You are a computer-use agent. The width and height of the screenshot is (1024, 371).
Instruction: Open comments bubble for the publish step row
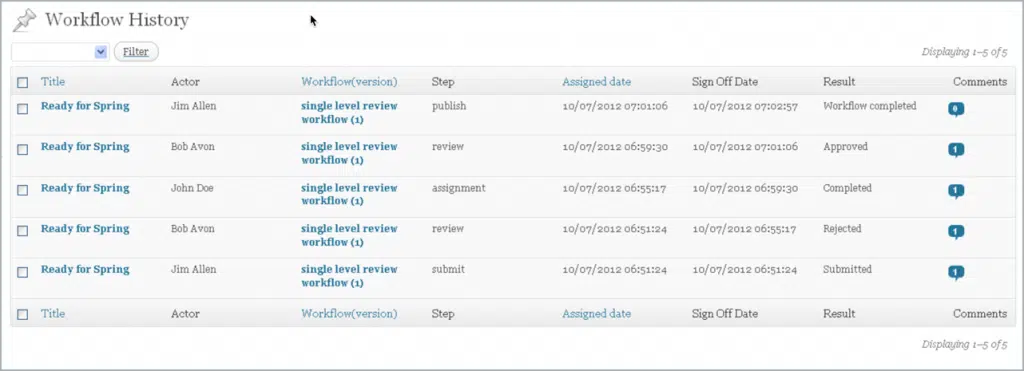coord(956,110)
